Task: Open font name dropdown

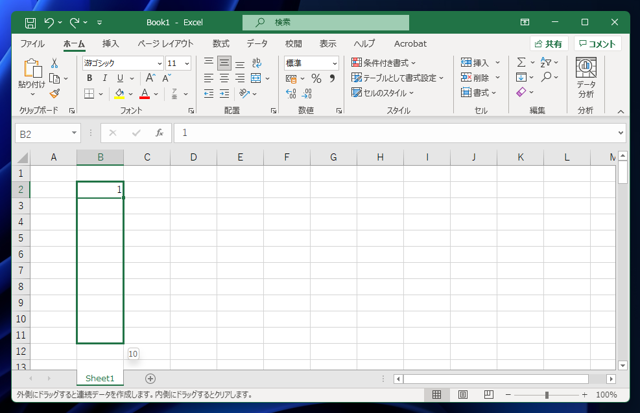Action: [160, 63]
